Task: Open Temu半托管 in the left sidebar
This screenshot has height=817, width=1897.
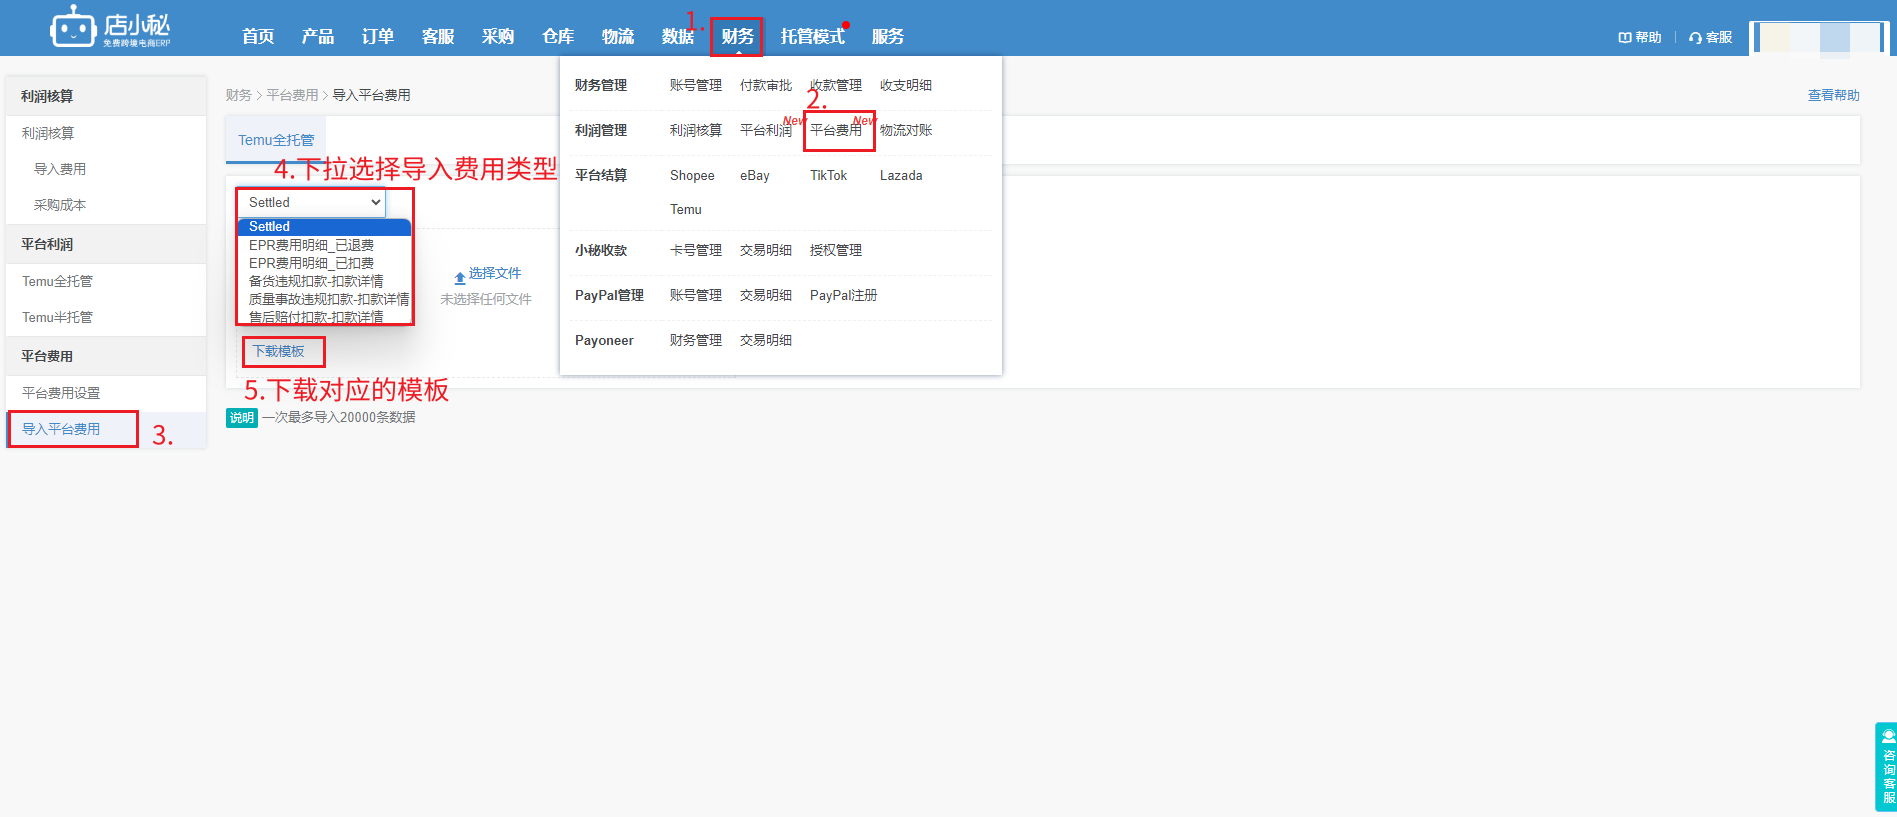Action: coord(57,317)
